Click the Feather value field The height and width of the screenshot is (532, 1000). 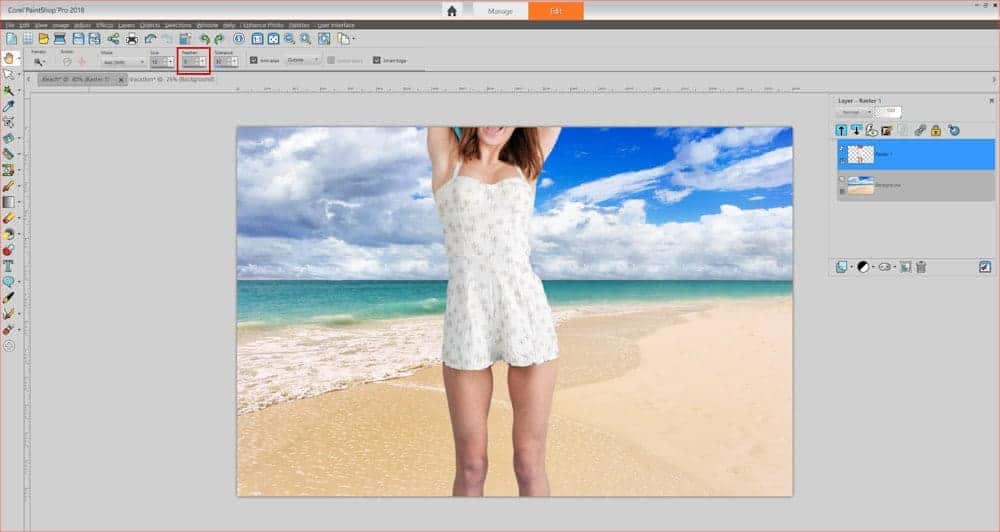pyautogui.click(x=188, y=61)
